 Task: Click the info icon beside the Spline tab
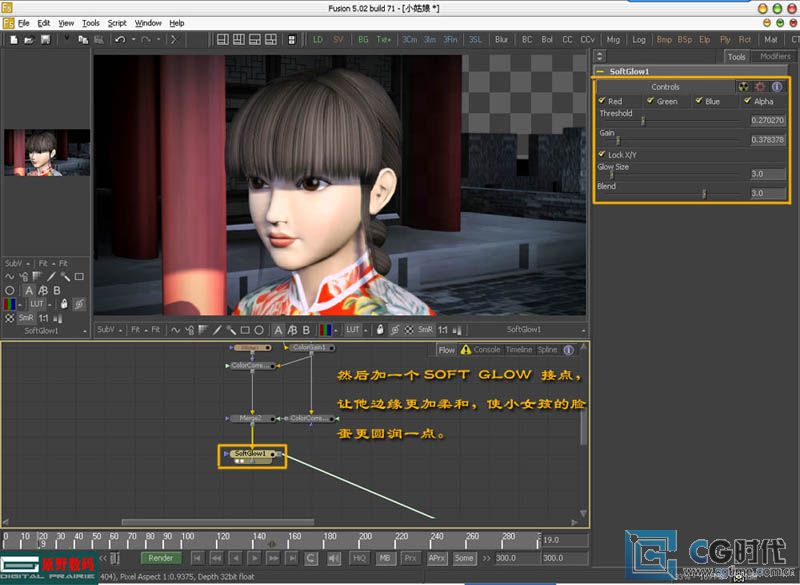click(x=568, y=350)
